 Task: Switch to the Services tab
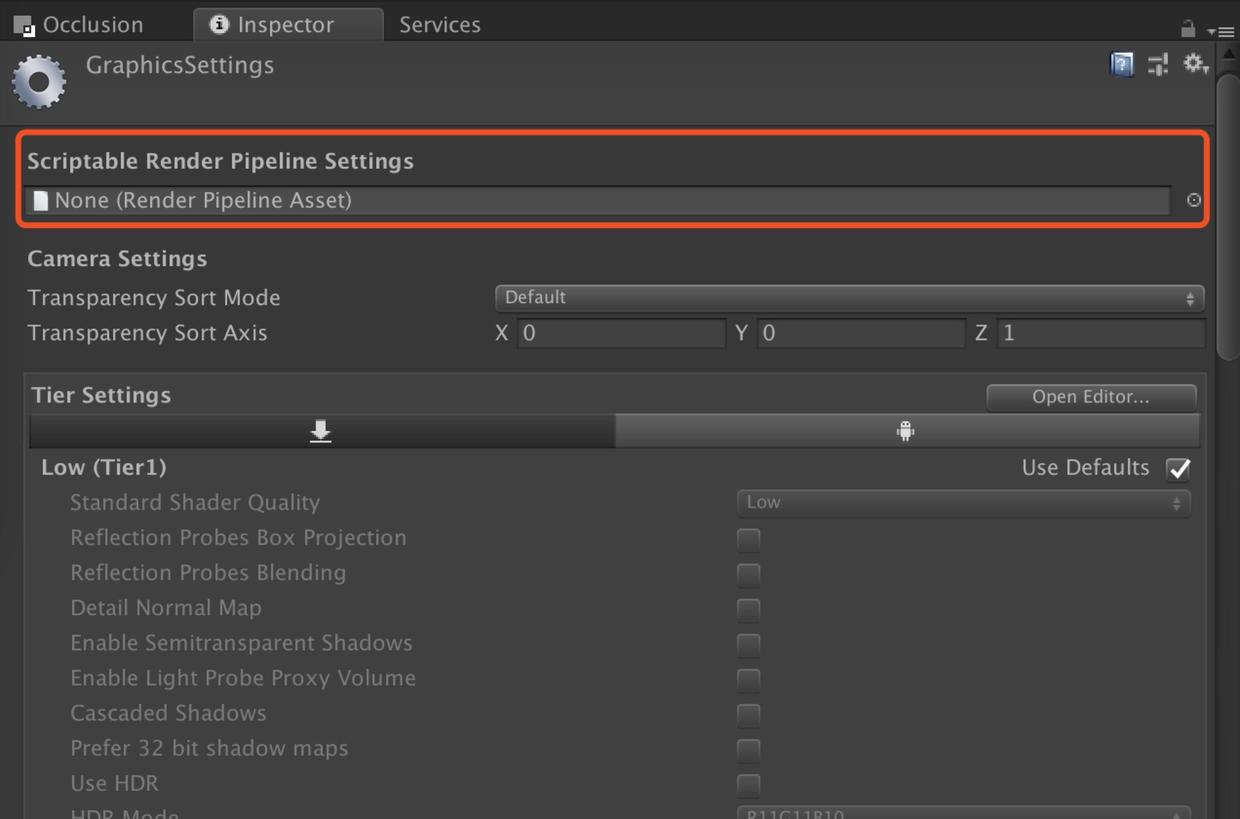click(x=440, y=25)
